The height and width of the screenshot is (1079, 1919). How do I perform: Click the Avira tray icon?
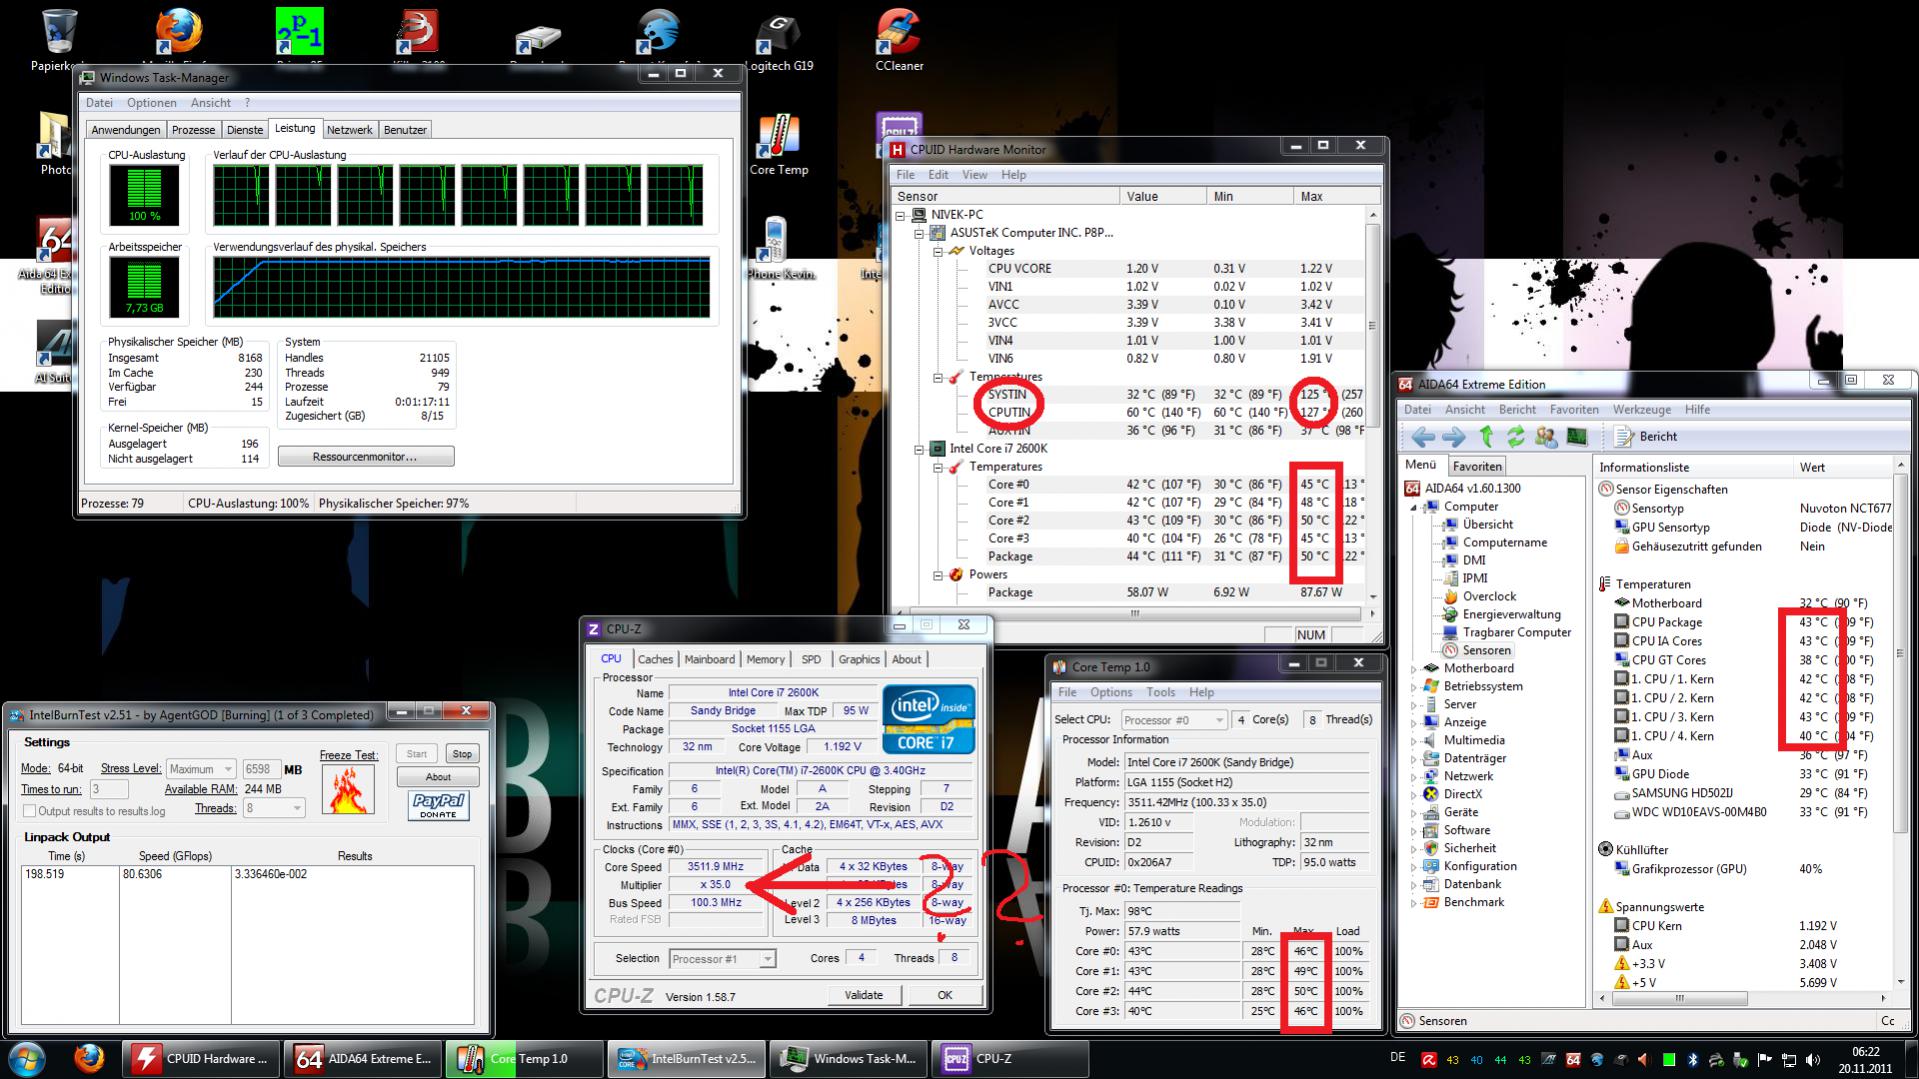pyautogui.click(x=1429, y=1060)
